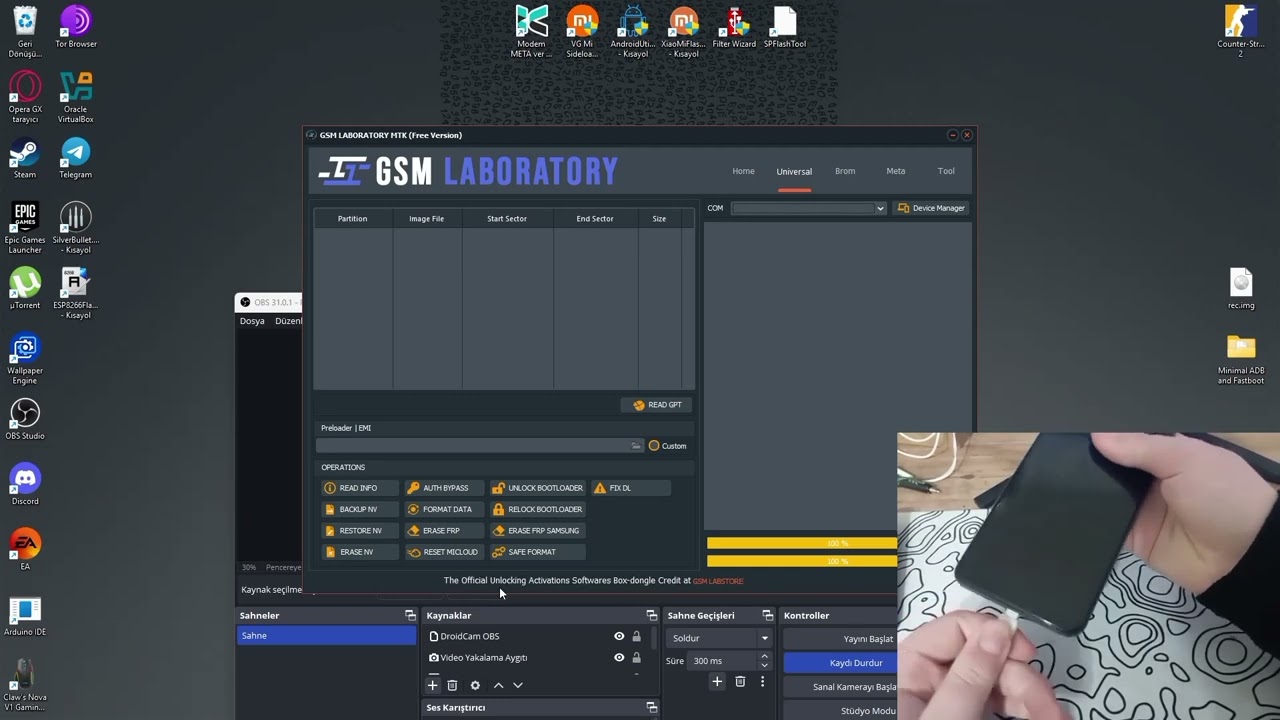The width and height of the screenshot is (1280, 720).
Task: Click the Partition column header
Action: tap(352, 218)
